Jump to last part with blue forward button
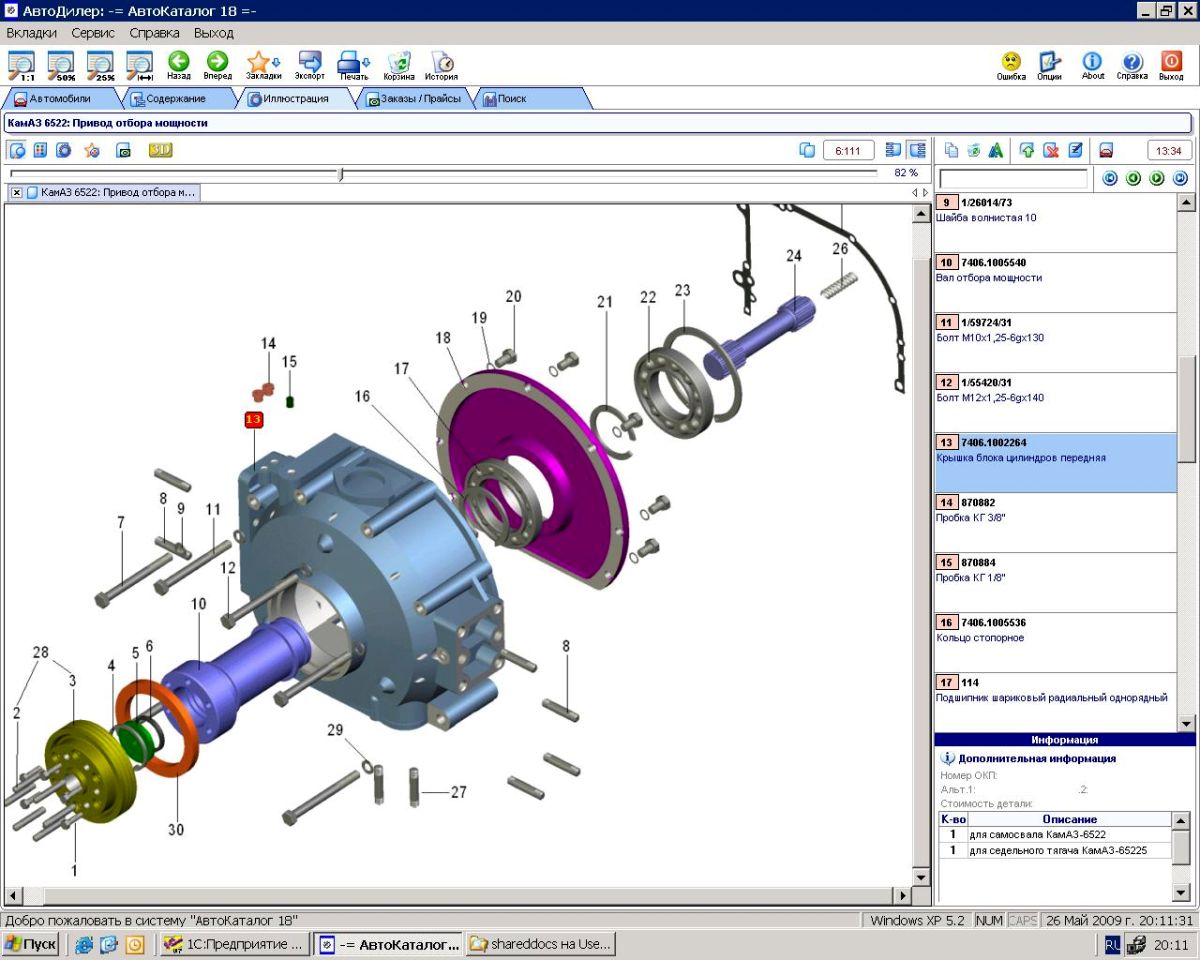The image size is (1200, 960). click(x=1180, y=179)
